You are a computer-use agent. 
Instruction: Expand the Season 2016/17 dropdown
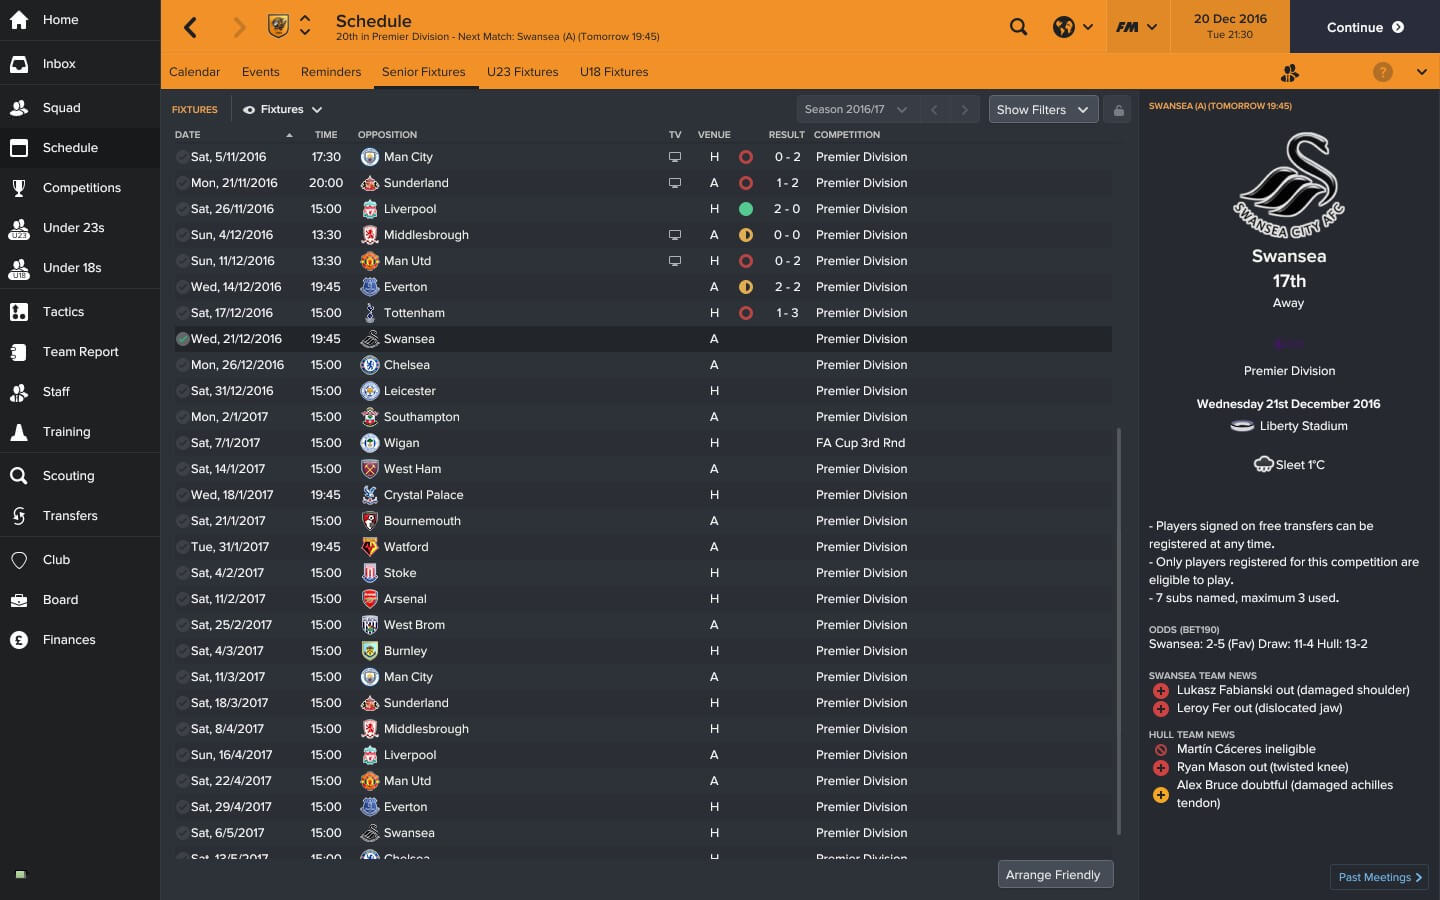856,110
